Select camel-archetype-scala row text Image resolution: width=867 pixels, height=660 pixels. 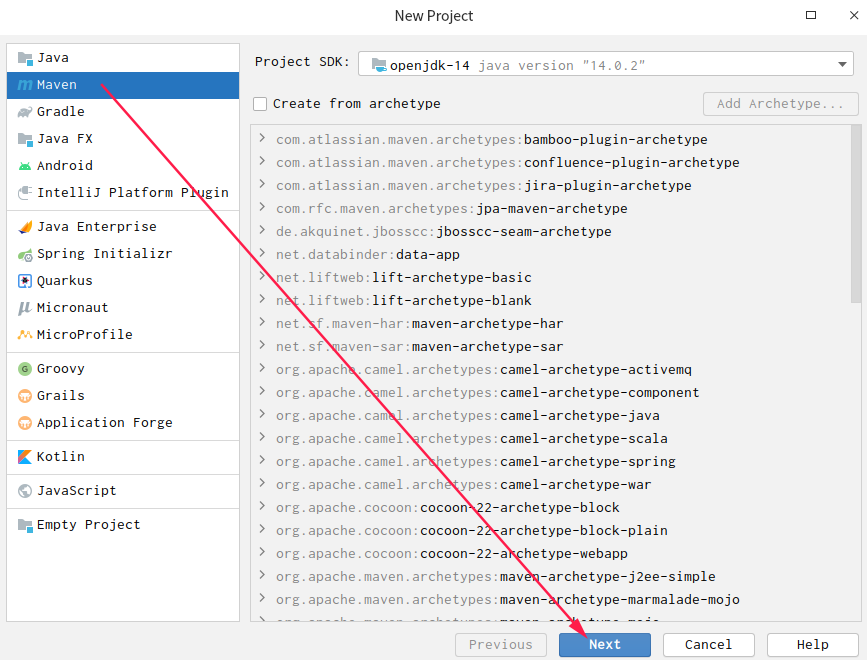472,439
